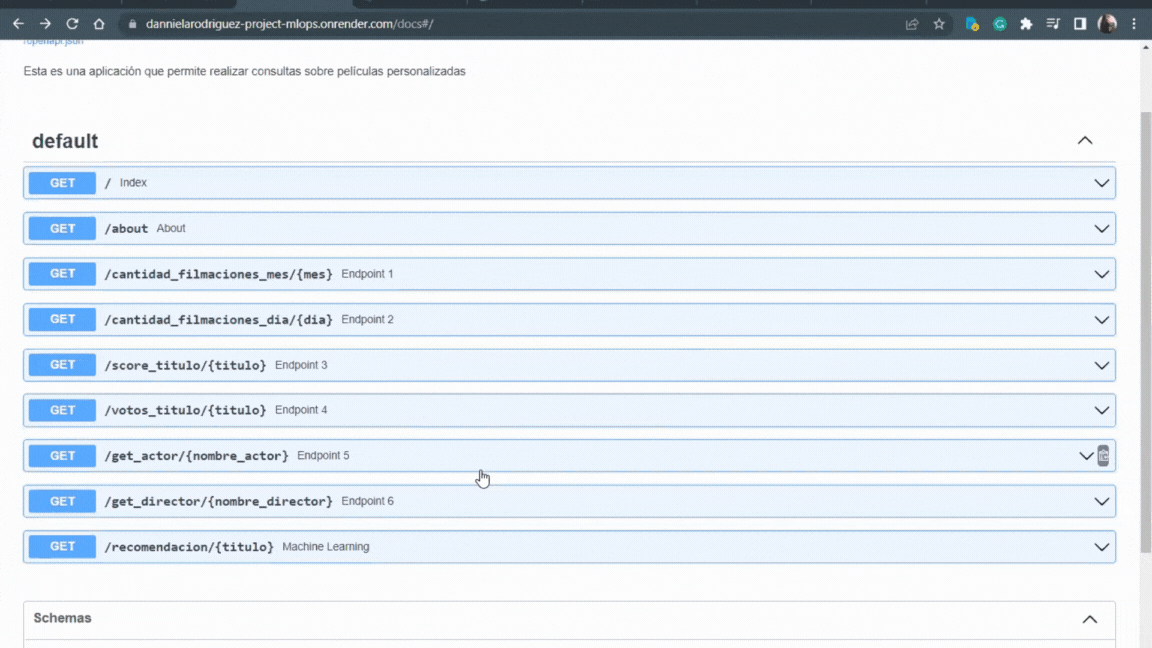Open the /openapi.json link

53,42
